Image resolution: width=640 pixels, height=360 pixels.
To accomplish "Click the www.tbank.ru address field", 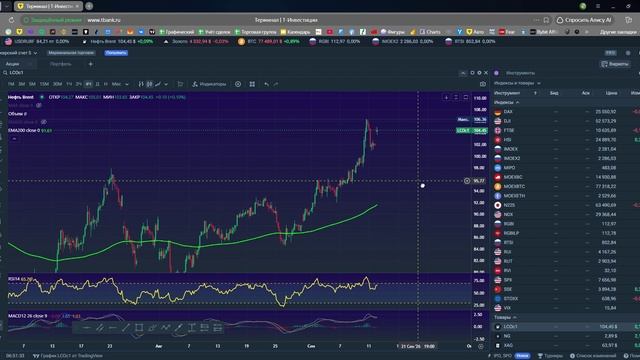I will click(x=104, y=20).
